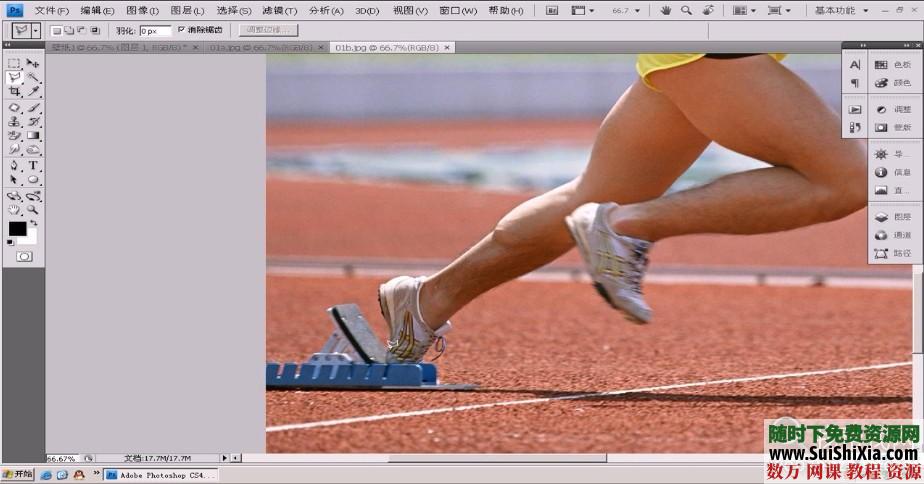Toggle the anti-alias (消除锯齿) checkbox
Viewport: 924px width, 484px height.
click(181, 29)
